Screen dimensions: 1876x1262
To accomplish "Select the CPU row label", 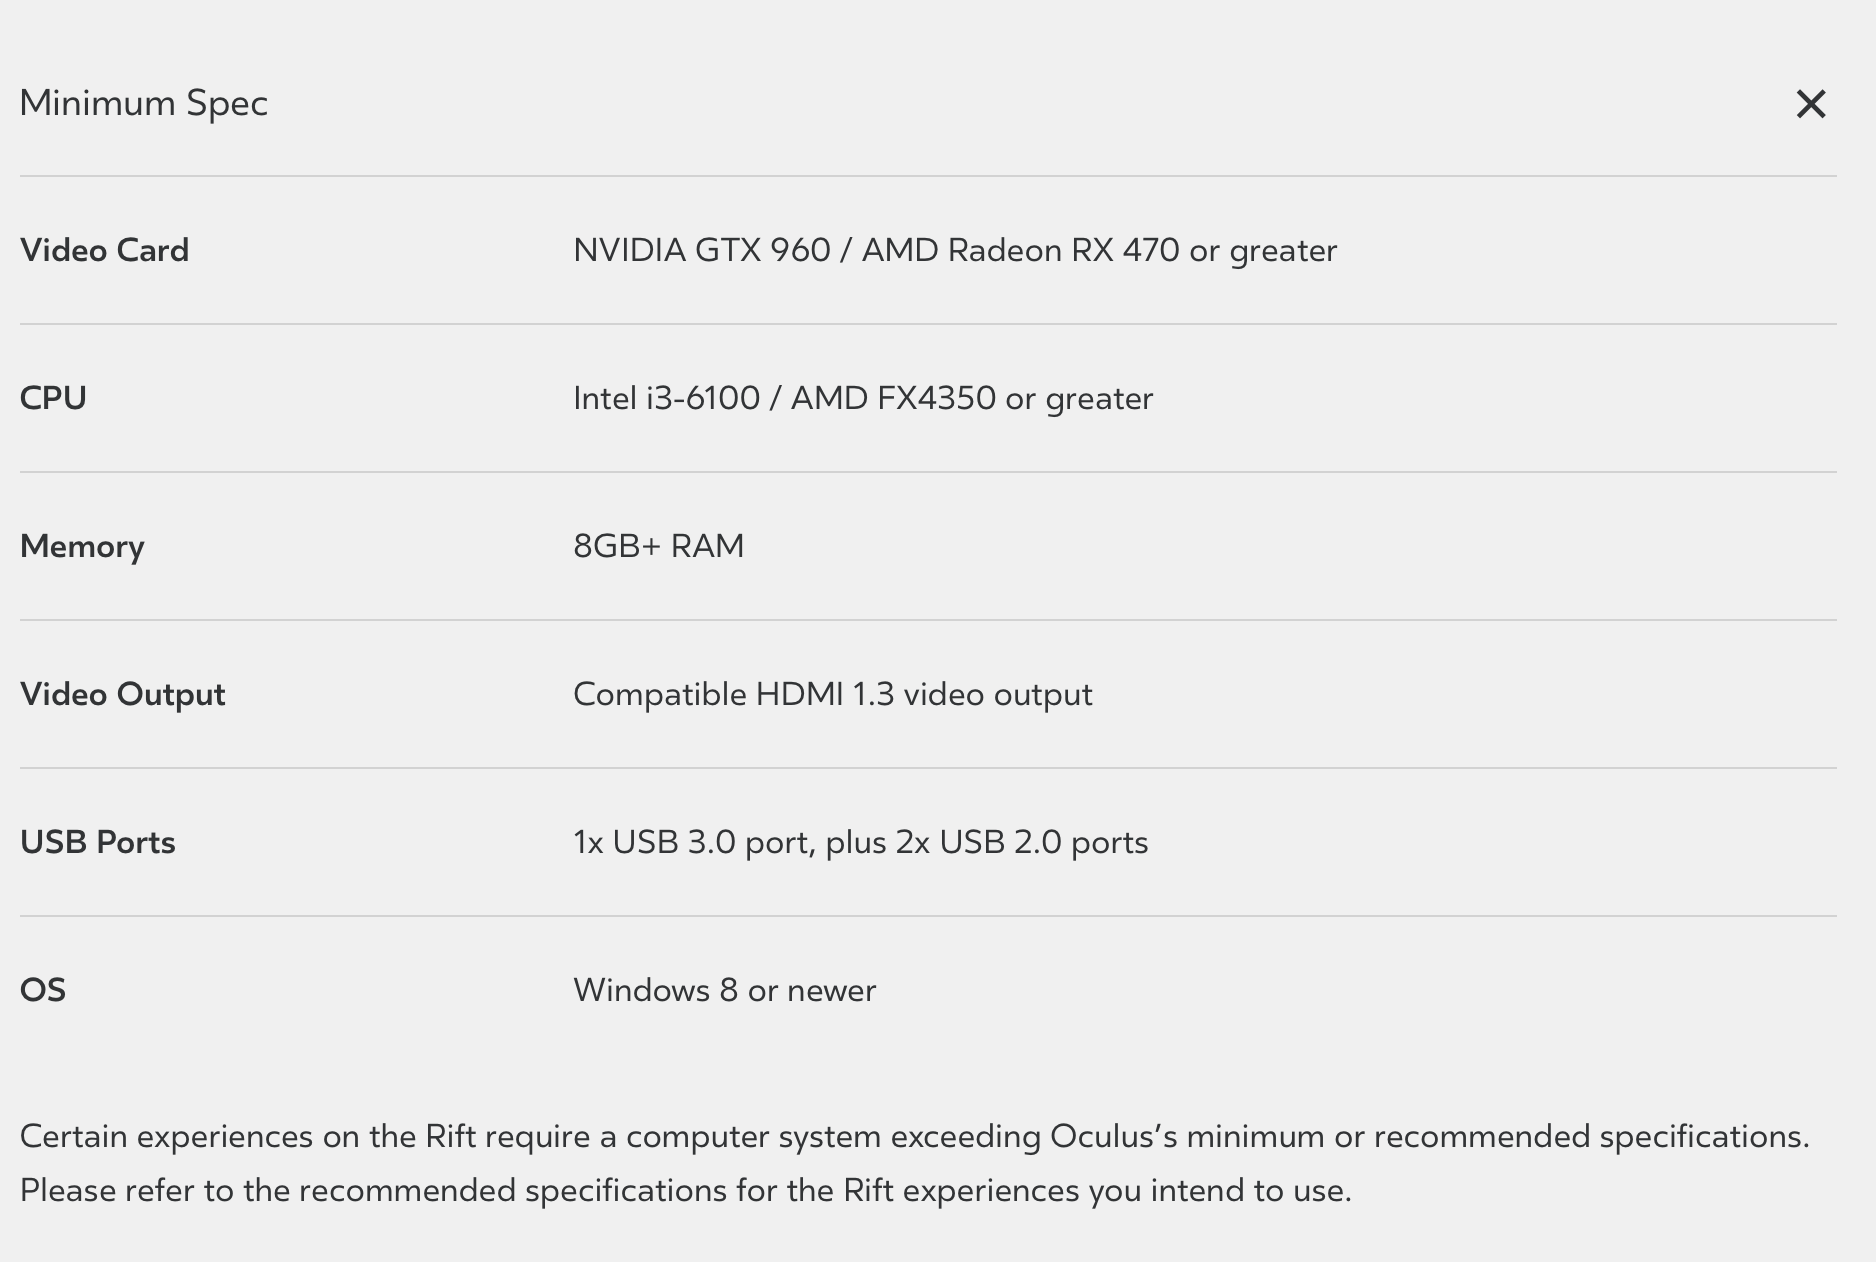I will click(53, 398).
